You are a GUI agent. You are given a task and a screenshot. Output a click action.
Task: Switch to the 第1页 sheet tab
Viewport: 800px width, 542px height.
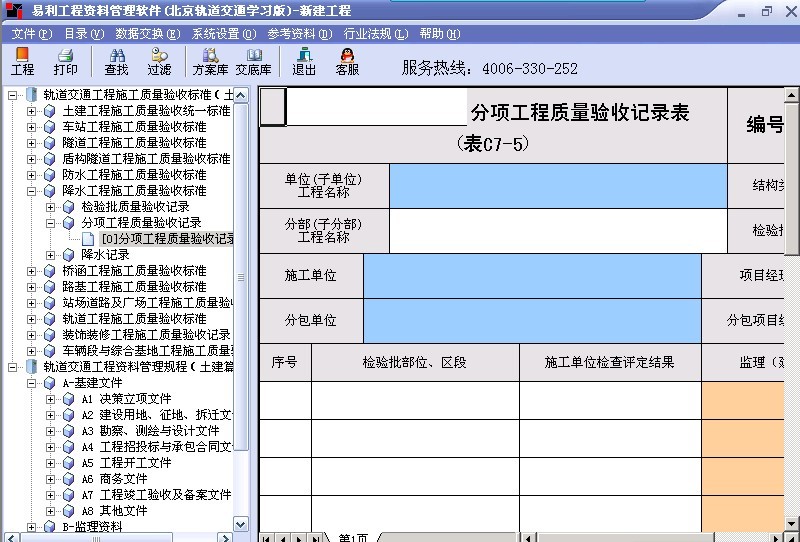click(353, 537)
